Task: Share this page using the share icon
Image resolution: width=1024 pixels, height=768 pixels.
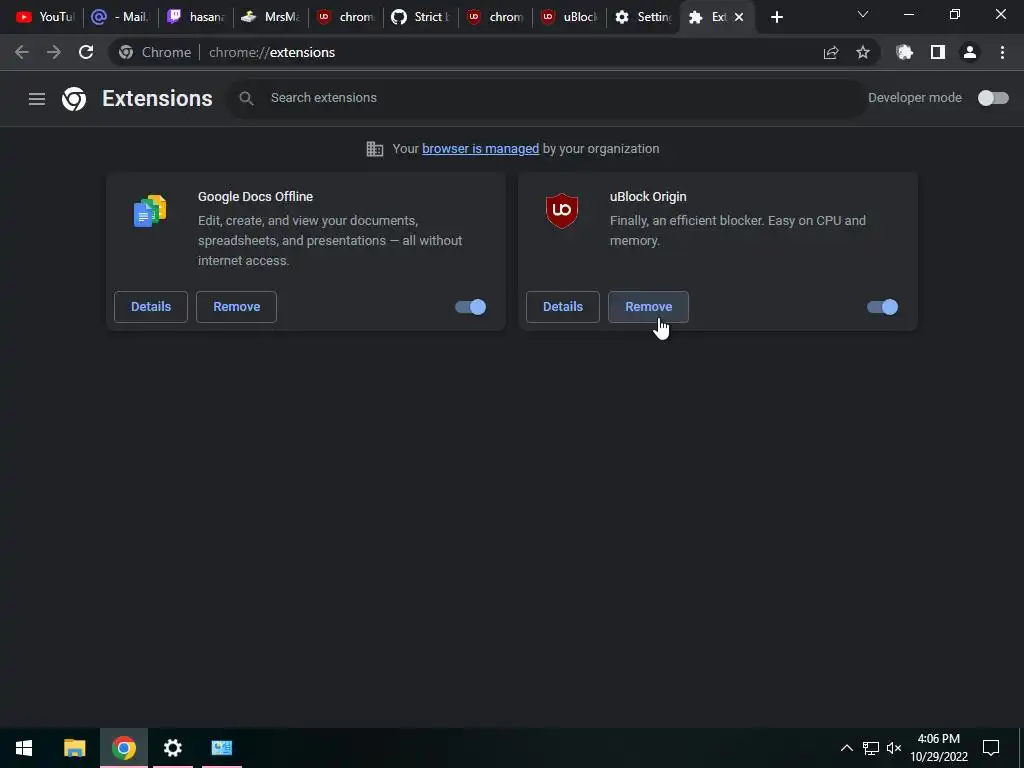Action: click(831, 52)
